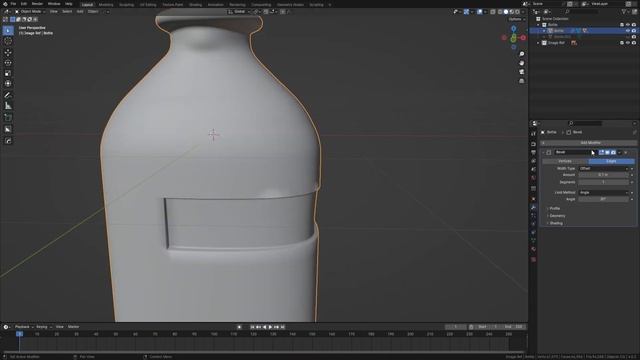Switch orthographic view with grid icon

(x=522, y=81)
